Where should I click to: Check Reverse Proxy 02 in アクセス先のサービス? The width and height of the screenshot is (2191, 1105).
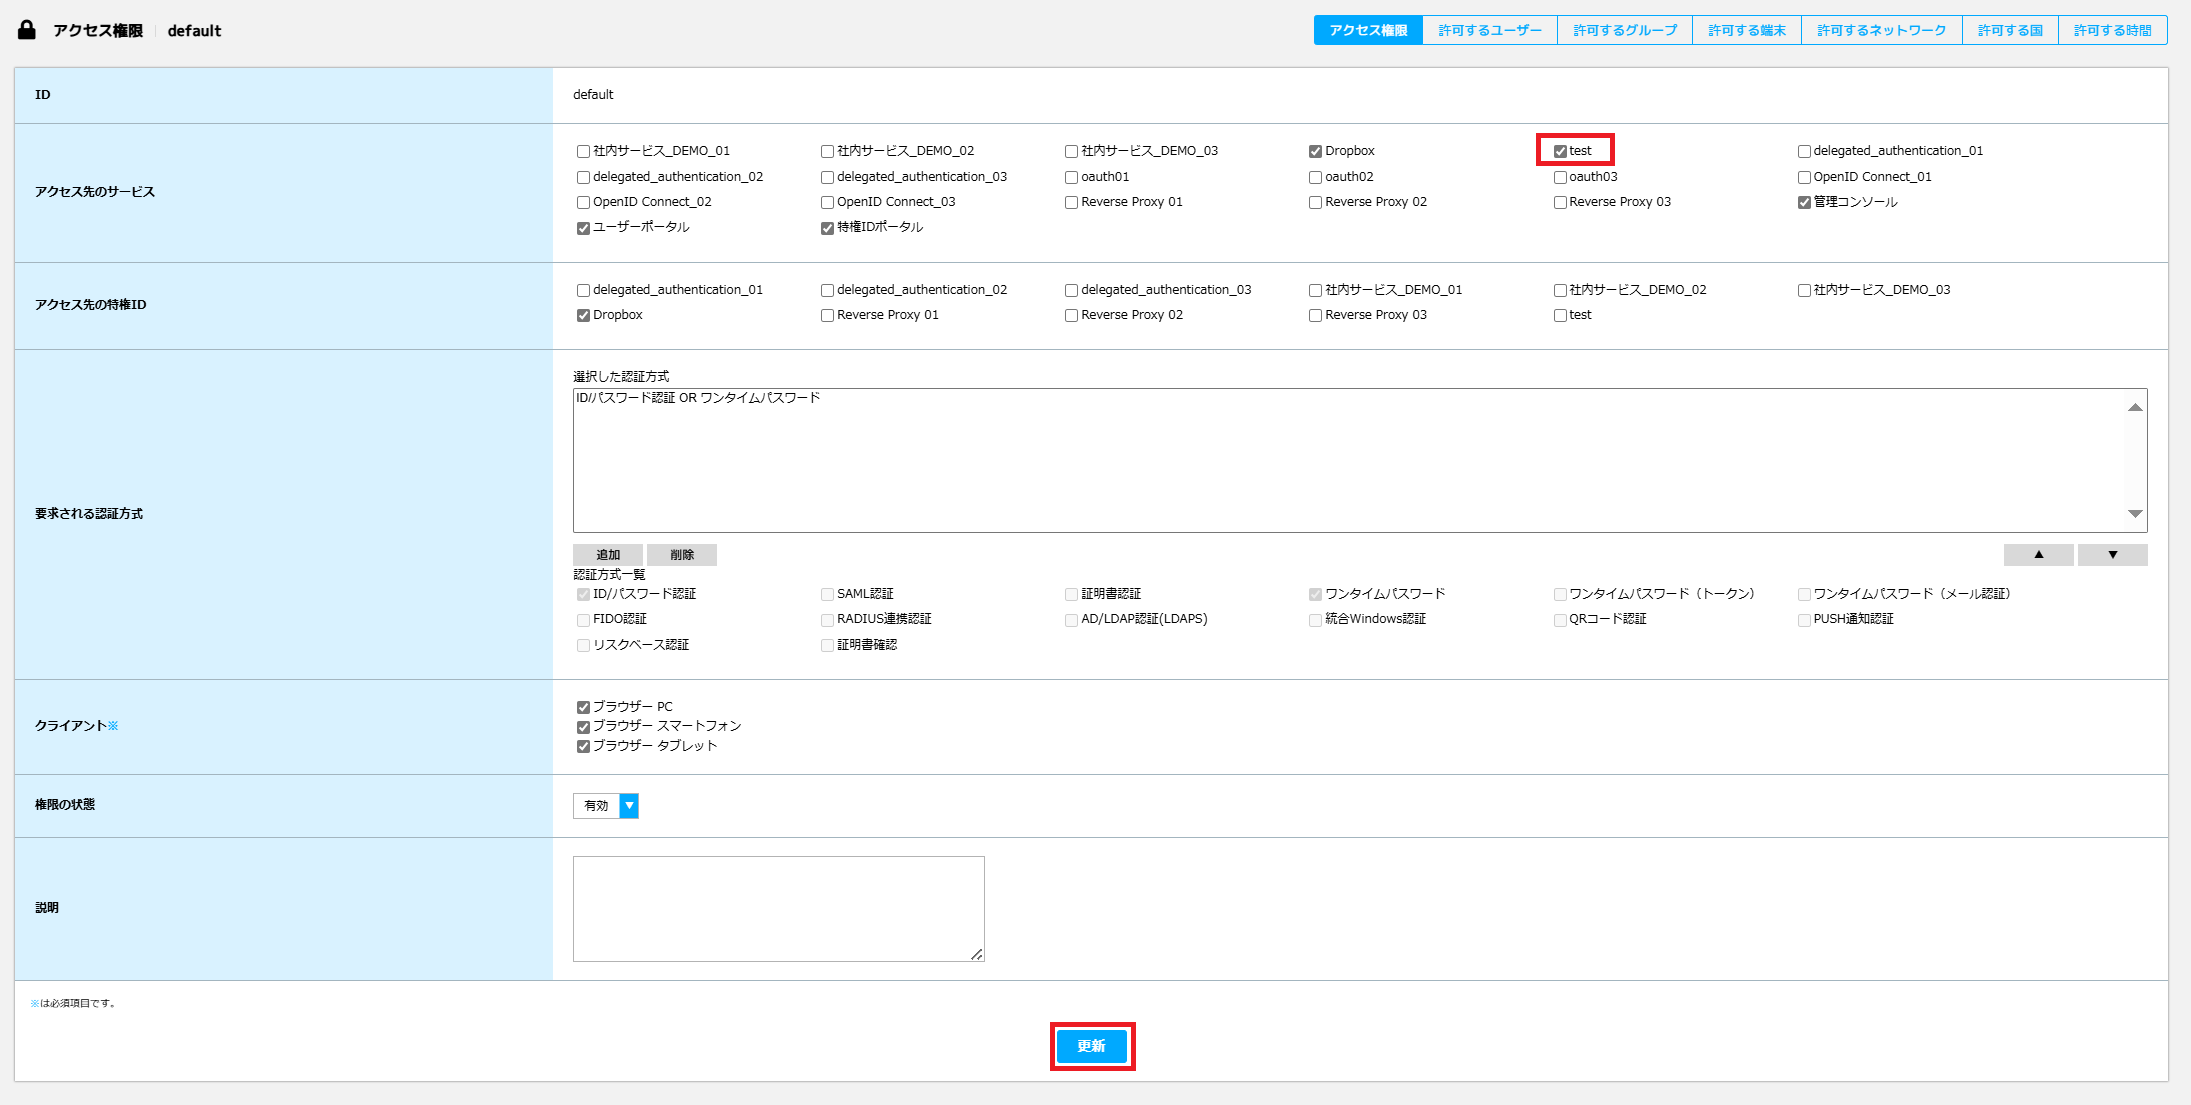click(1316, 202)
